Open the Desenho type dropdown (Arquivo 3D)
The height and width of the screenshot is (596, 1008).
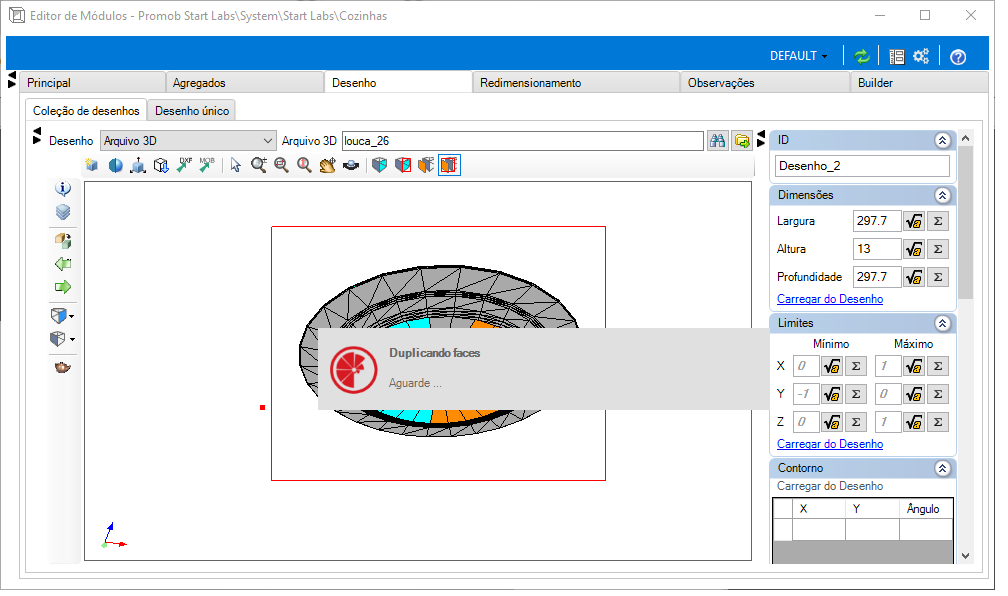[x=188, y=141]
